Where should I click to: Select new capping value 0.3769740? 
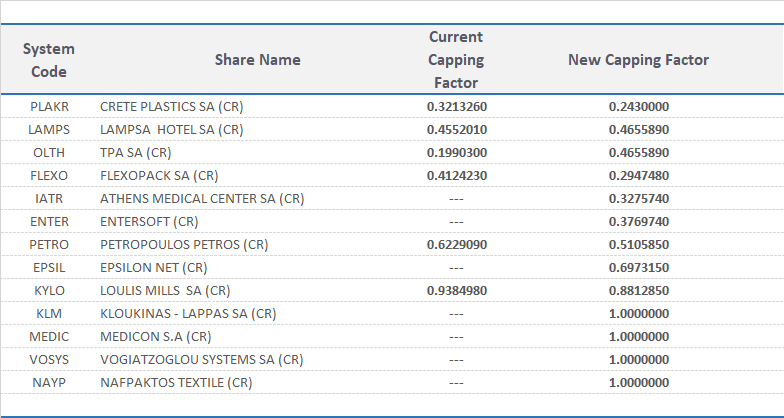click(638, 221)
